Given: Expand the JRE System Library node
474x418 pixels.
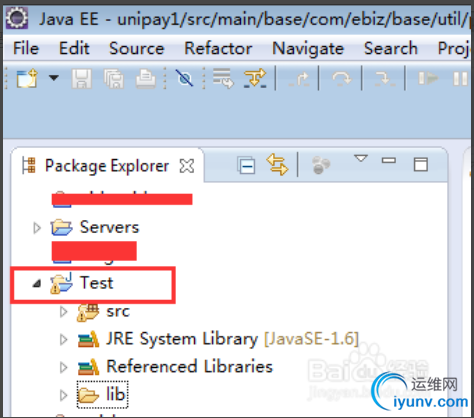Looking at the screenshot, I should pos(63,340).
